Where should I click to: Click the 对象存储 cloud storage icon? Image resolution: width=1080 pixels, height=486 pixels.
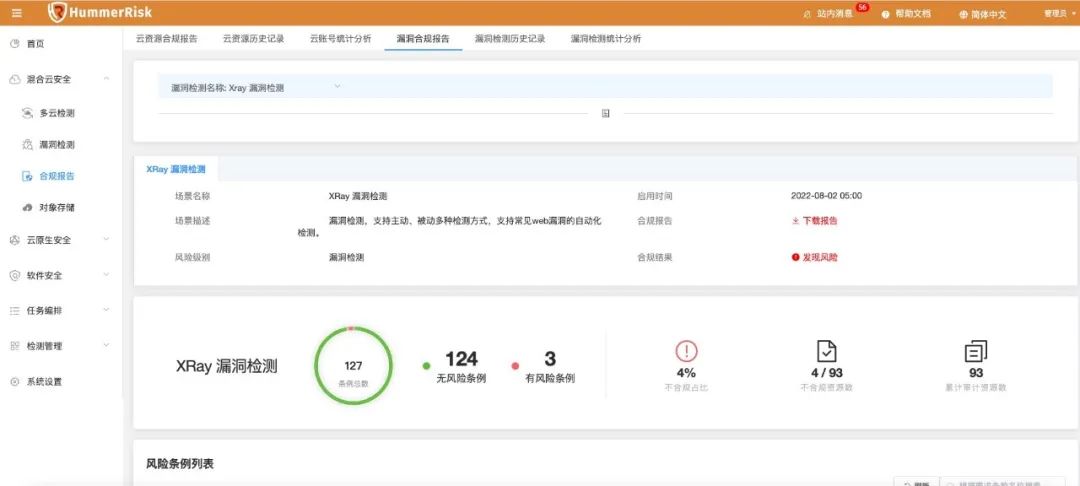point(28,207)
